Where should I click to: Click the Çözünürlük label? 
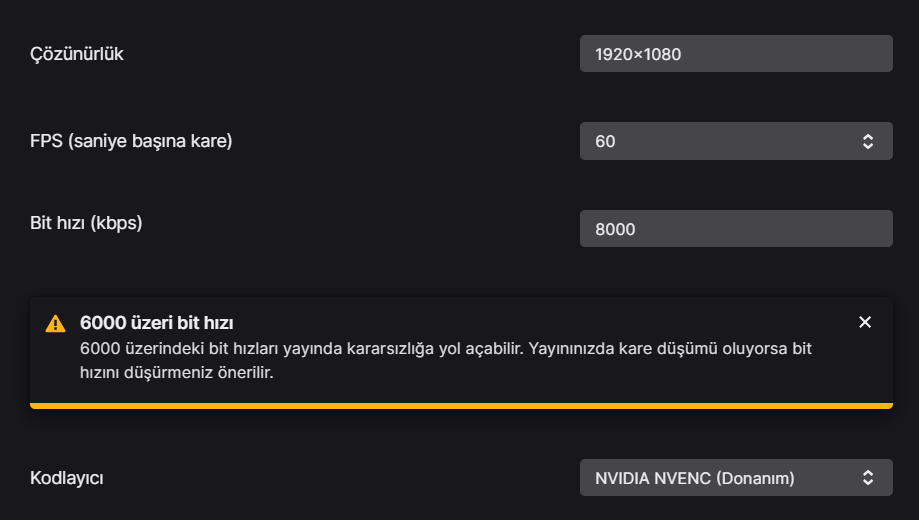click(x=77, y=54)
